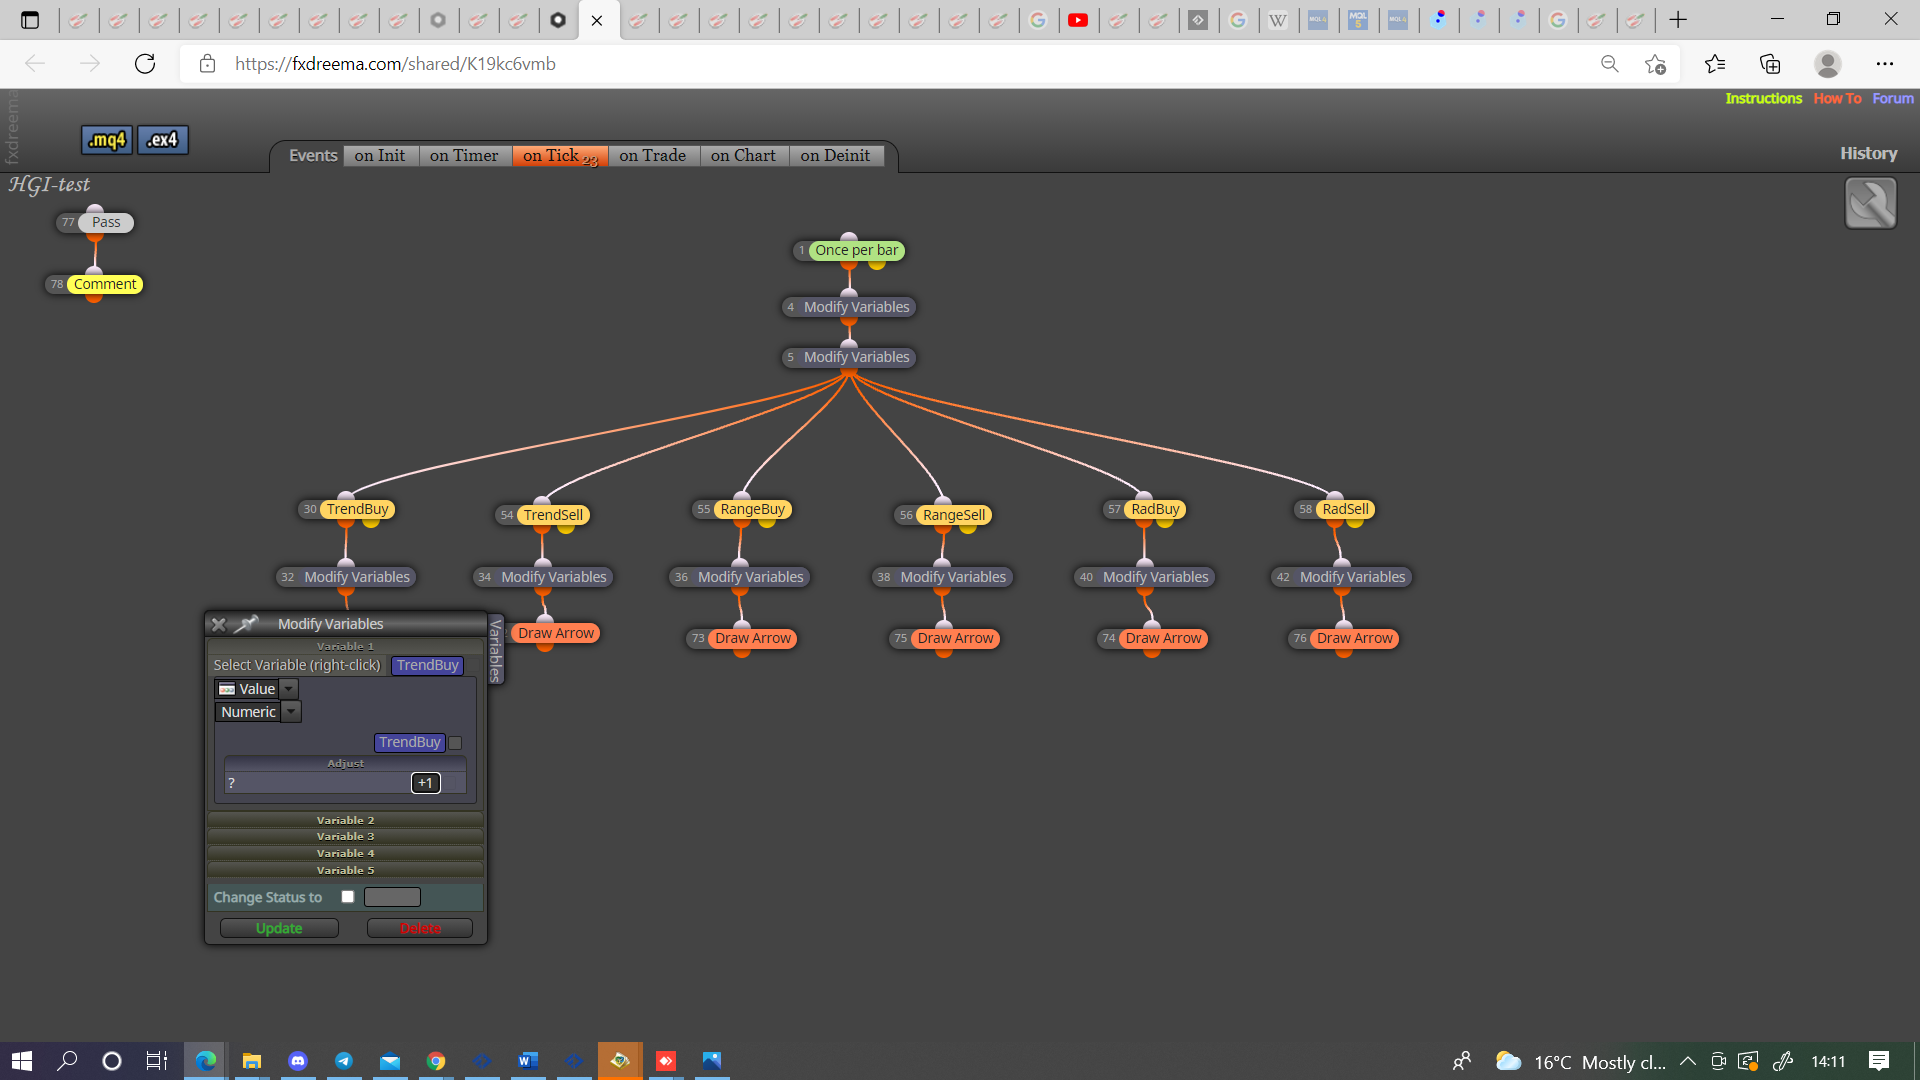Open Google Chrome from the taskbar
Viewport: 1920px width, 1080px height.
[436, 1061]
